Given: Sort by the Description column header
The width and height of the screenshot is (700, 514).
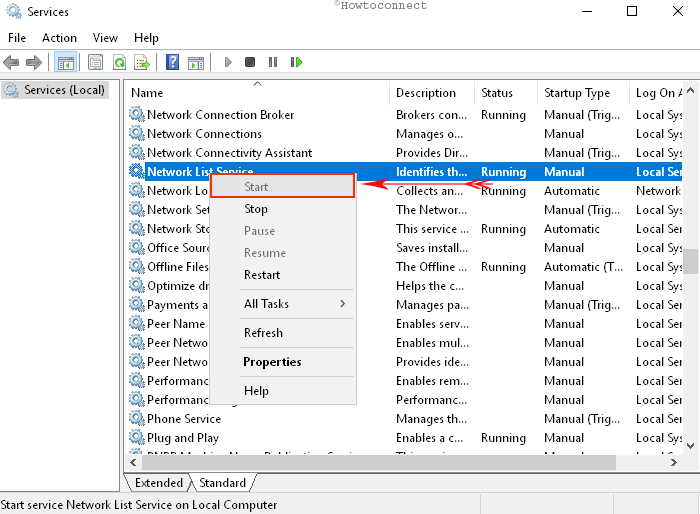Looking at the screenshot, I should pyautogui.click(x=432, y=93).
